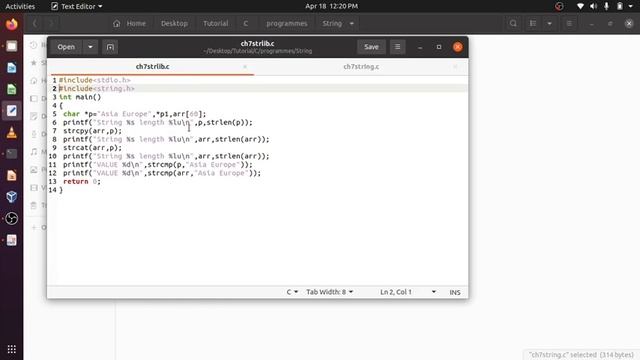The width and height of the screenshot is (640, 360).
Task: Show Applications grid
Action: [11, 349]
